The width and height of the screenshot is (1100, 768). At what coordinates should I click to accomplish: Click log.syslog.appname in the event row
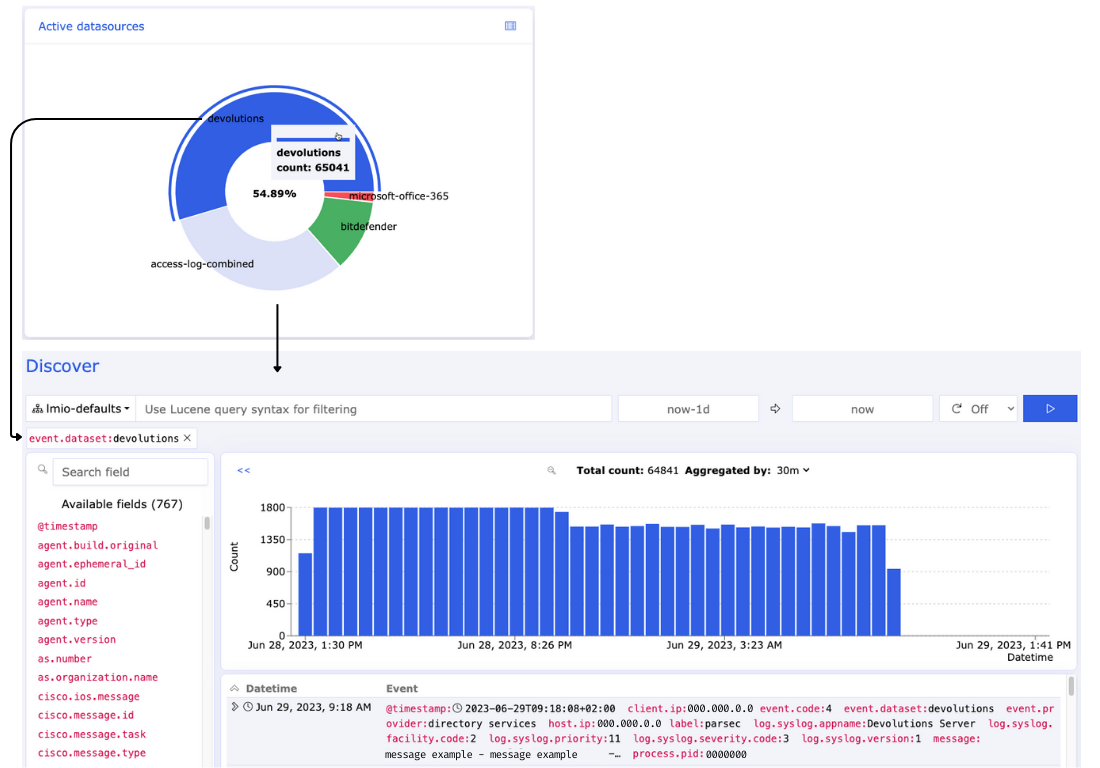click(864, 724)
